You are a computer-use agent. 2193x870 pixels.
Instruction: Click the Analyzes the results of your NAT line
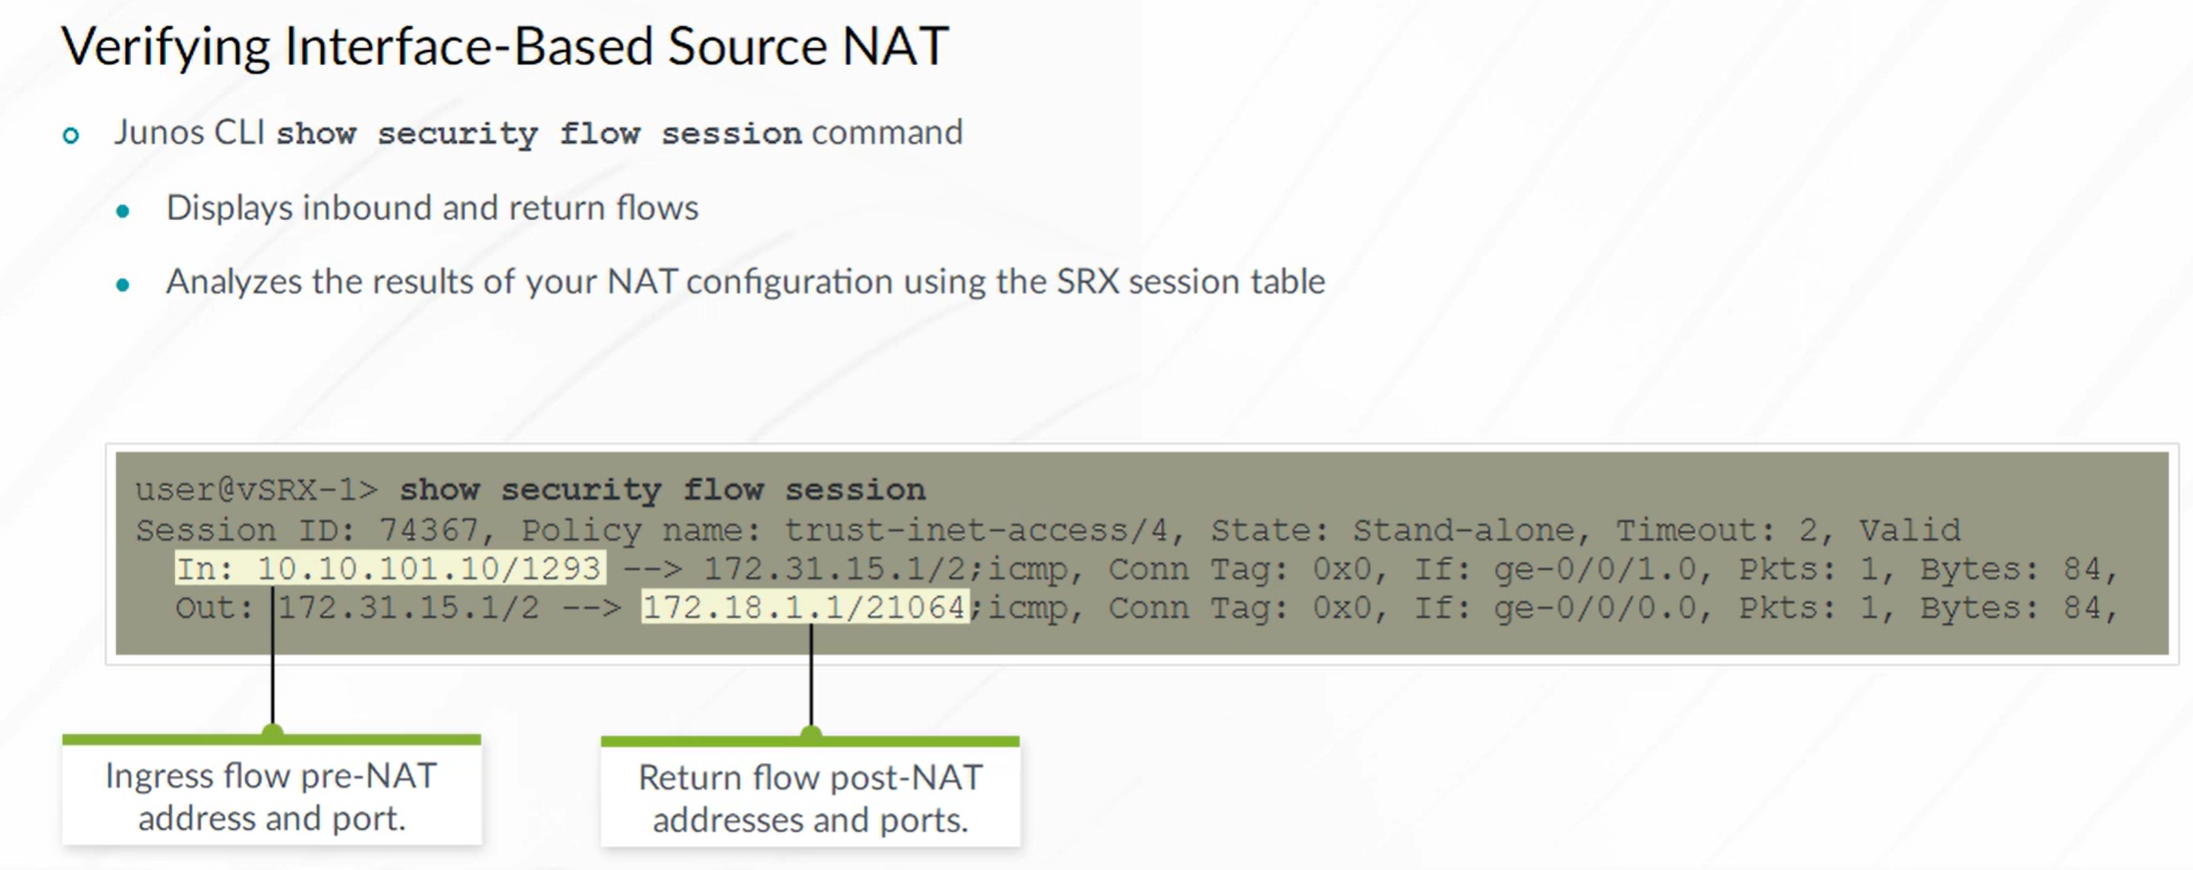click(x=745, y=282)
